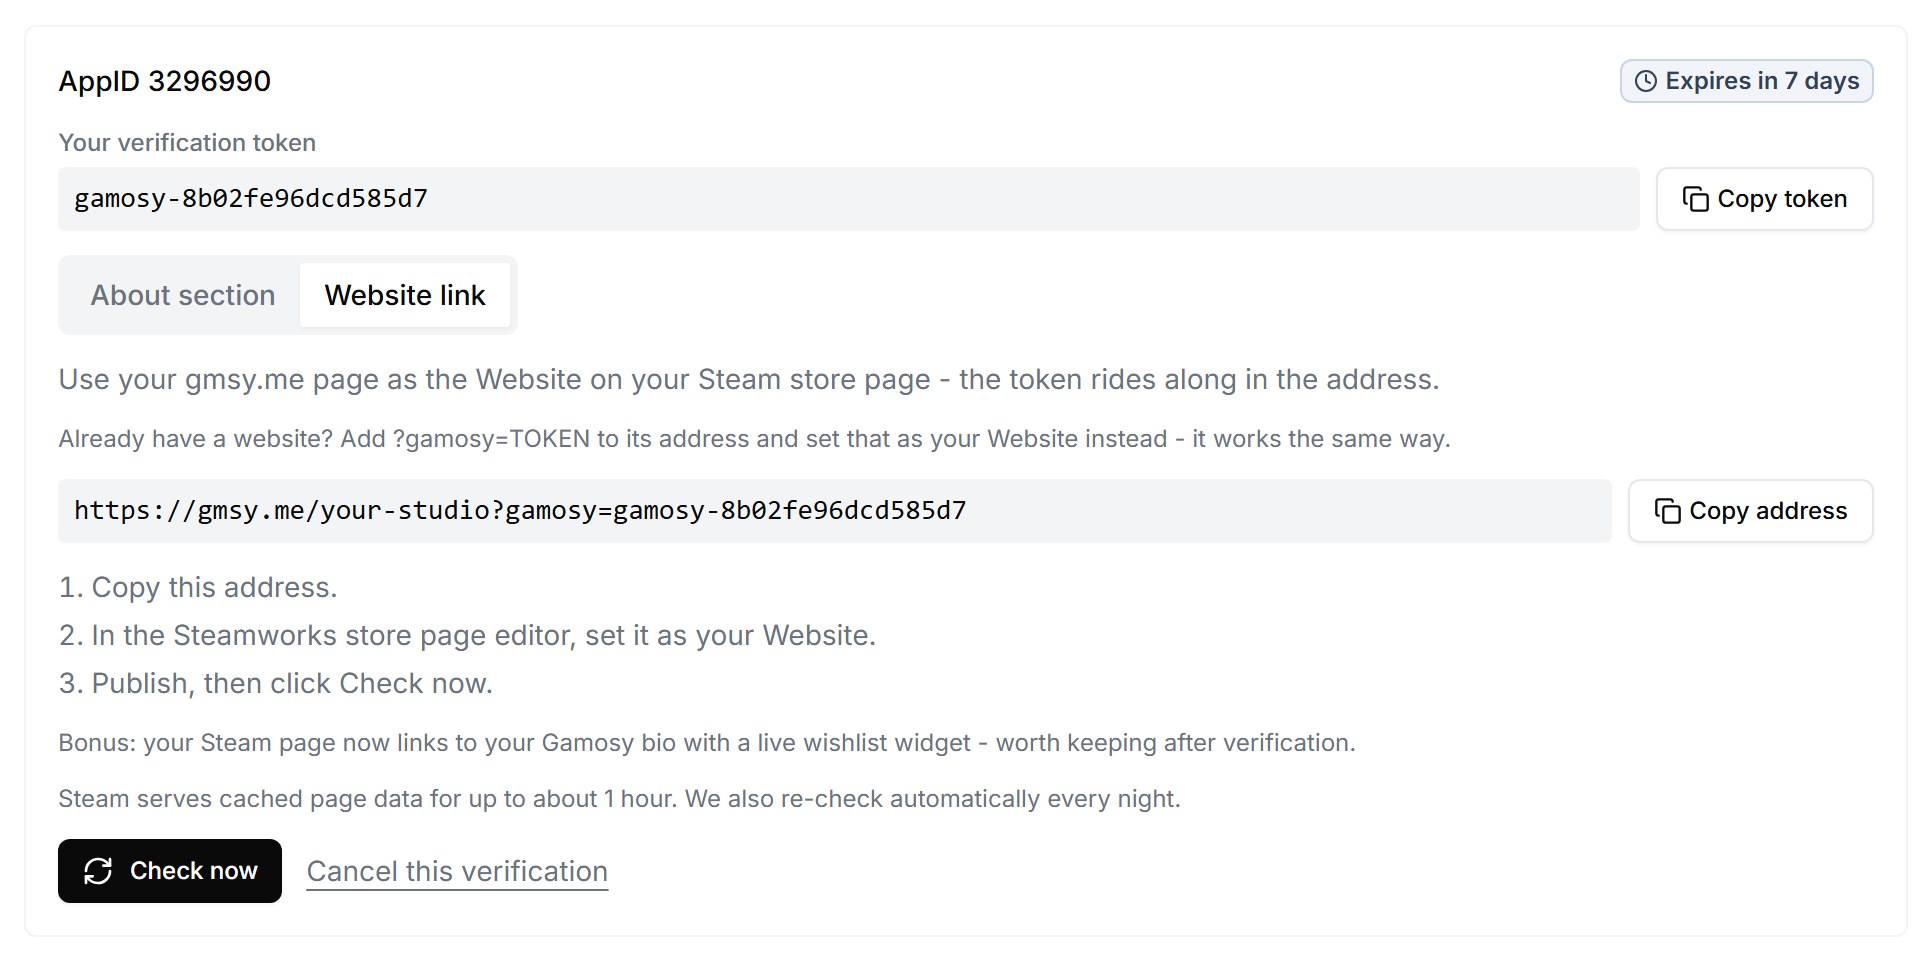Click step 1 'Copy this address.'
Image resolution: width=1932 pixels, height=960 pixels.
pos(198,588)
